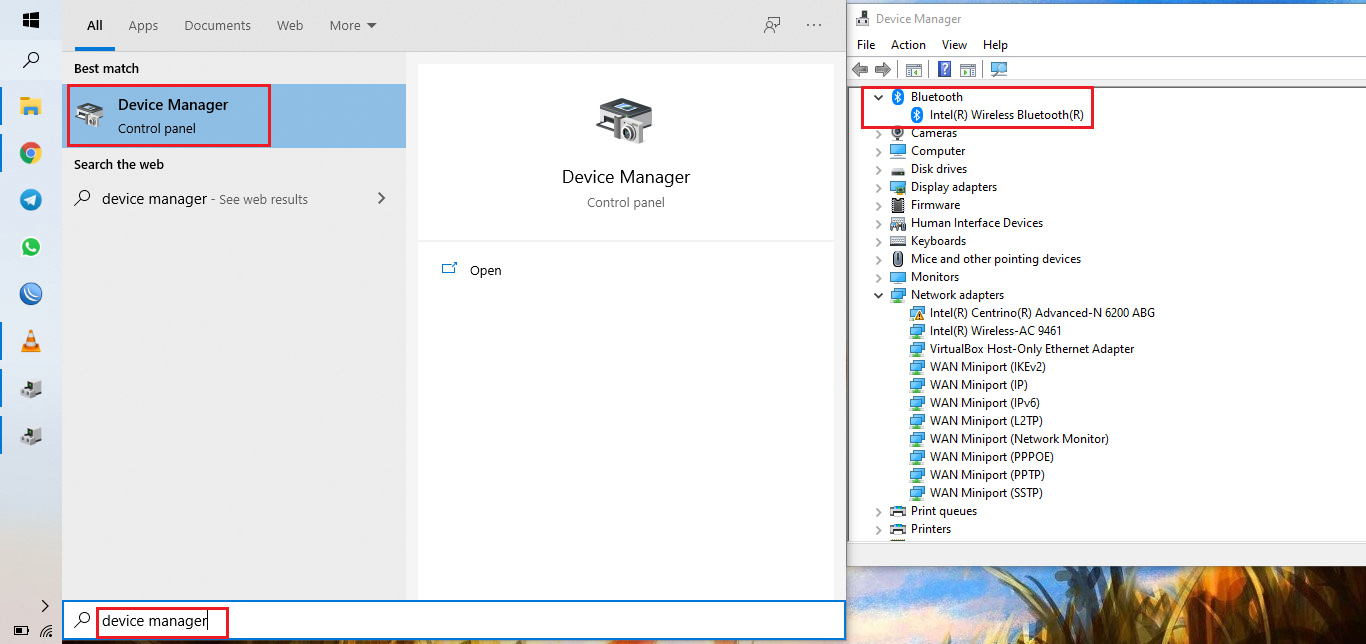Click the Device Manager title bar icon

tap(862, 18)
